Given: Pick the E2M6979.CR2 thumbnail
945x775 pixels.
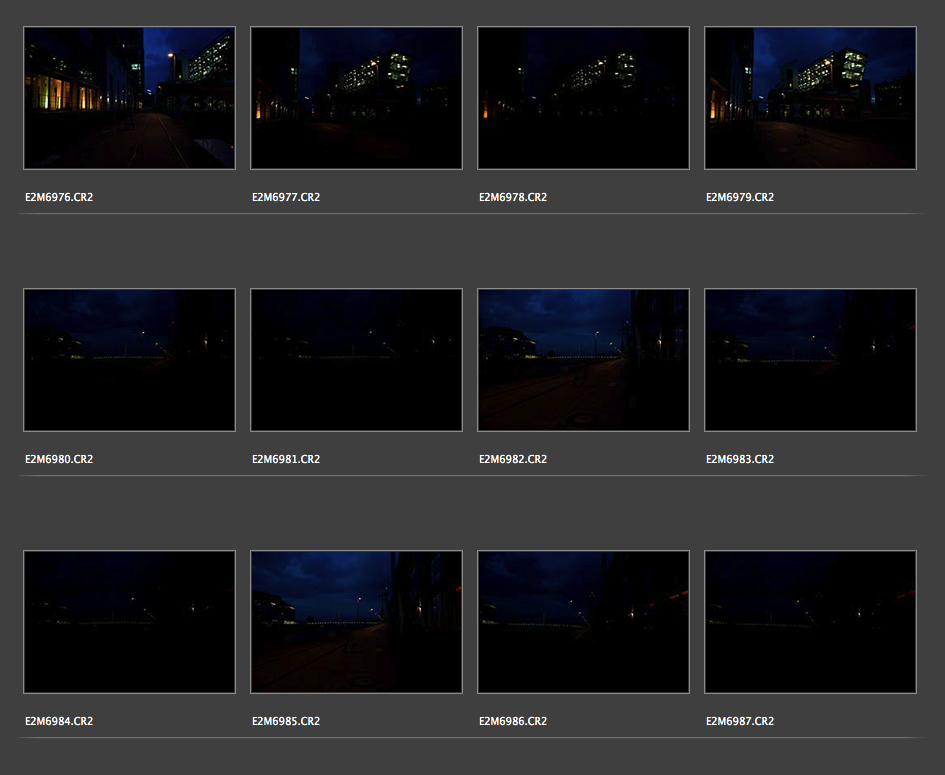Looking at the screenshot, I should (x=810, y=98).
